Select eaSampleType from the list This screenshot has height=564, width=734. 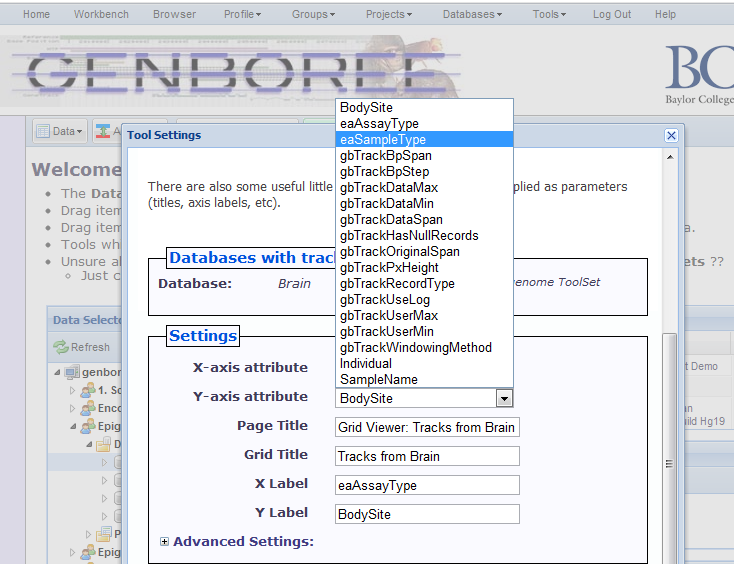point(383,140)
